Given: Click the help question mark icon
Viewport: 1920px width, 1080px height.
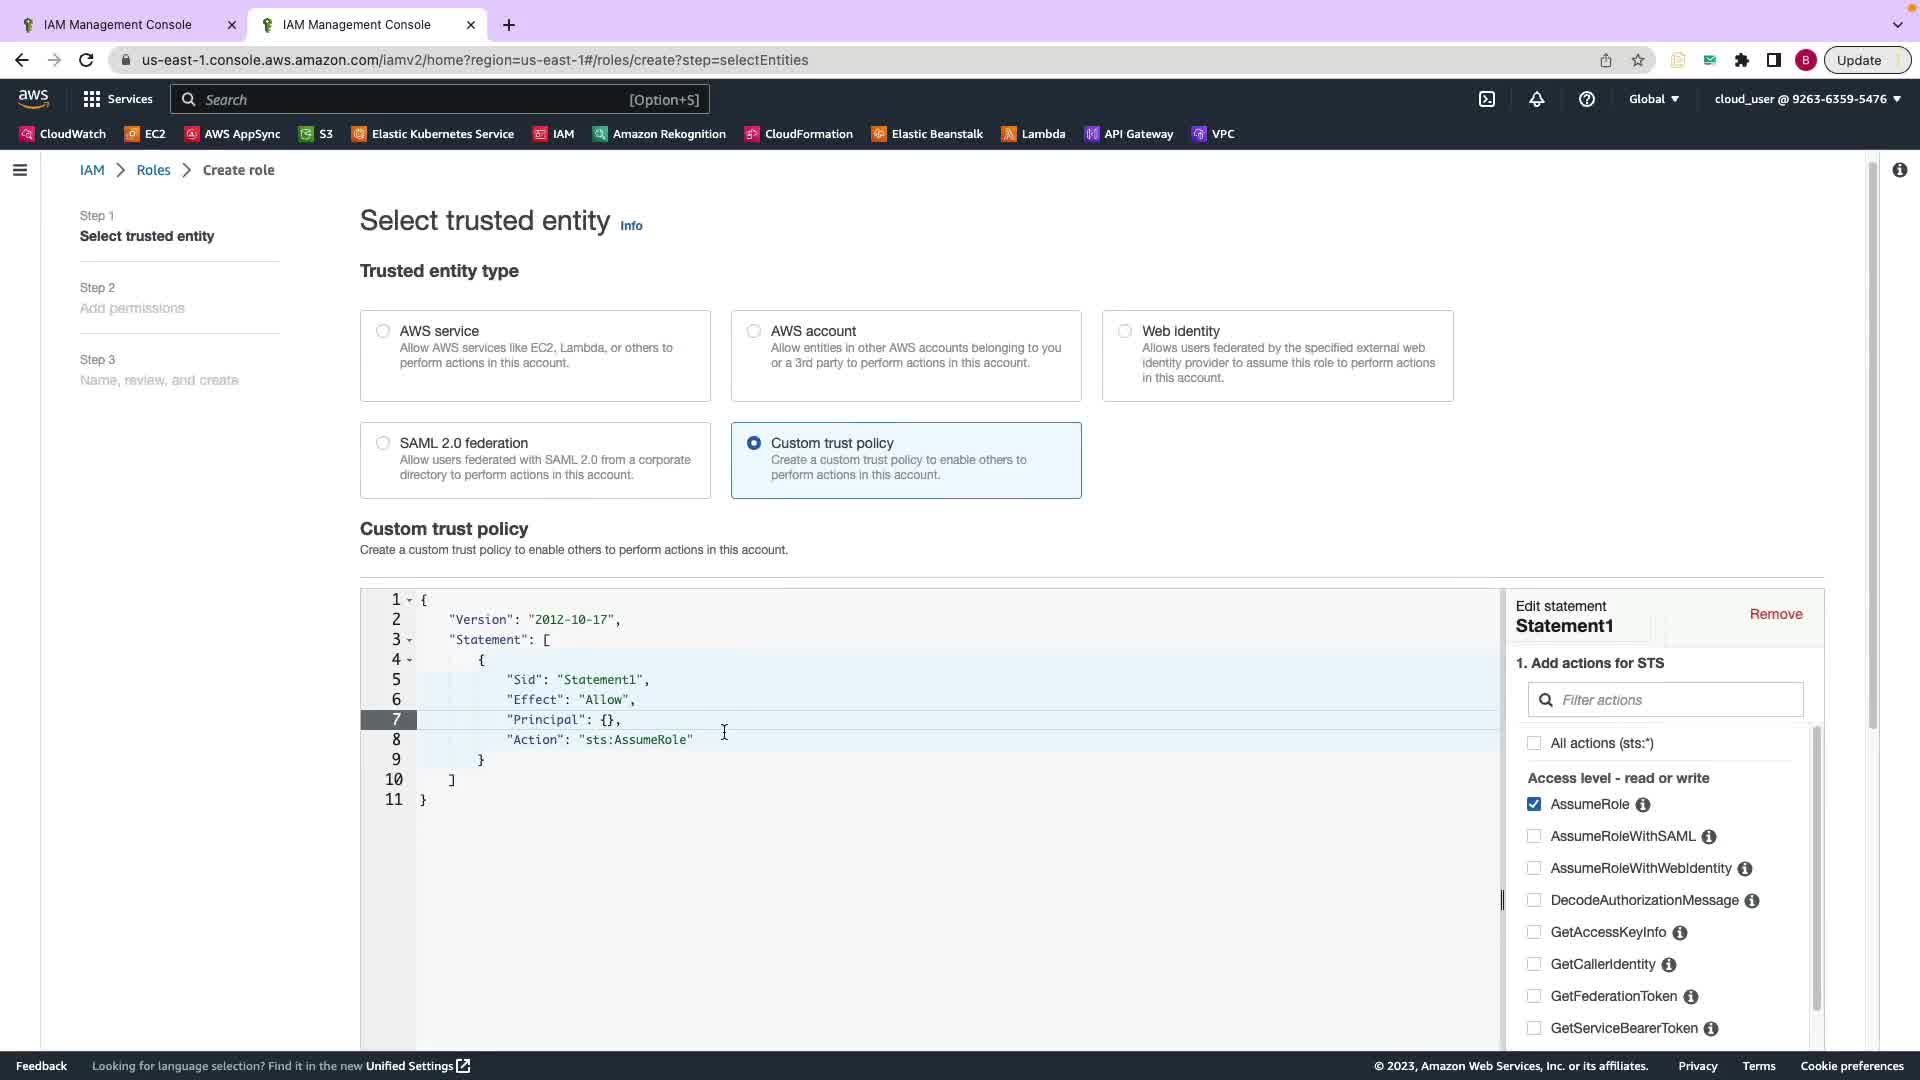Looking at the screenshot, I should point(1587,99).
